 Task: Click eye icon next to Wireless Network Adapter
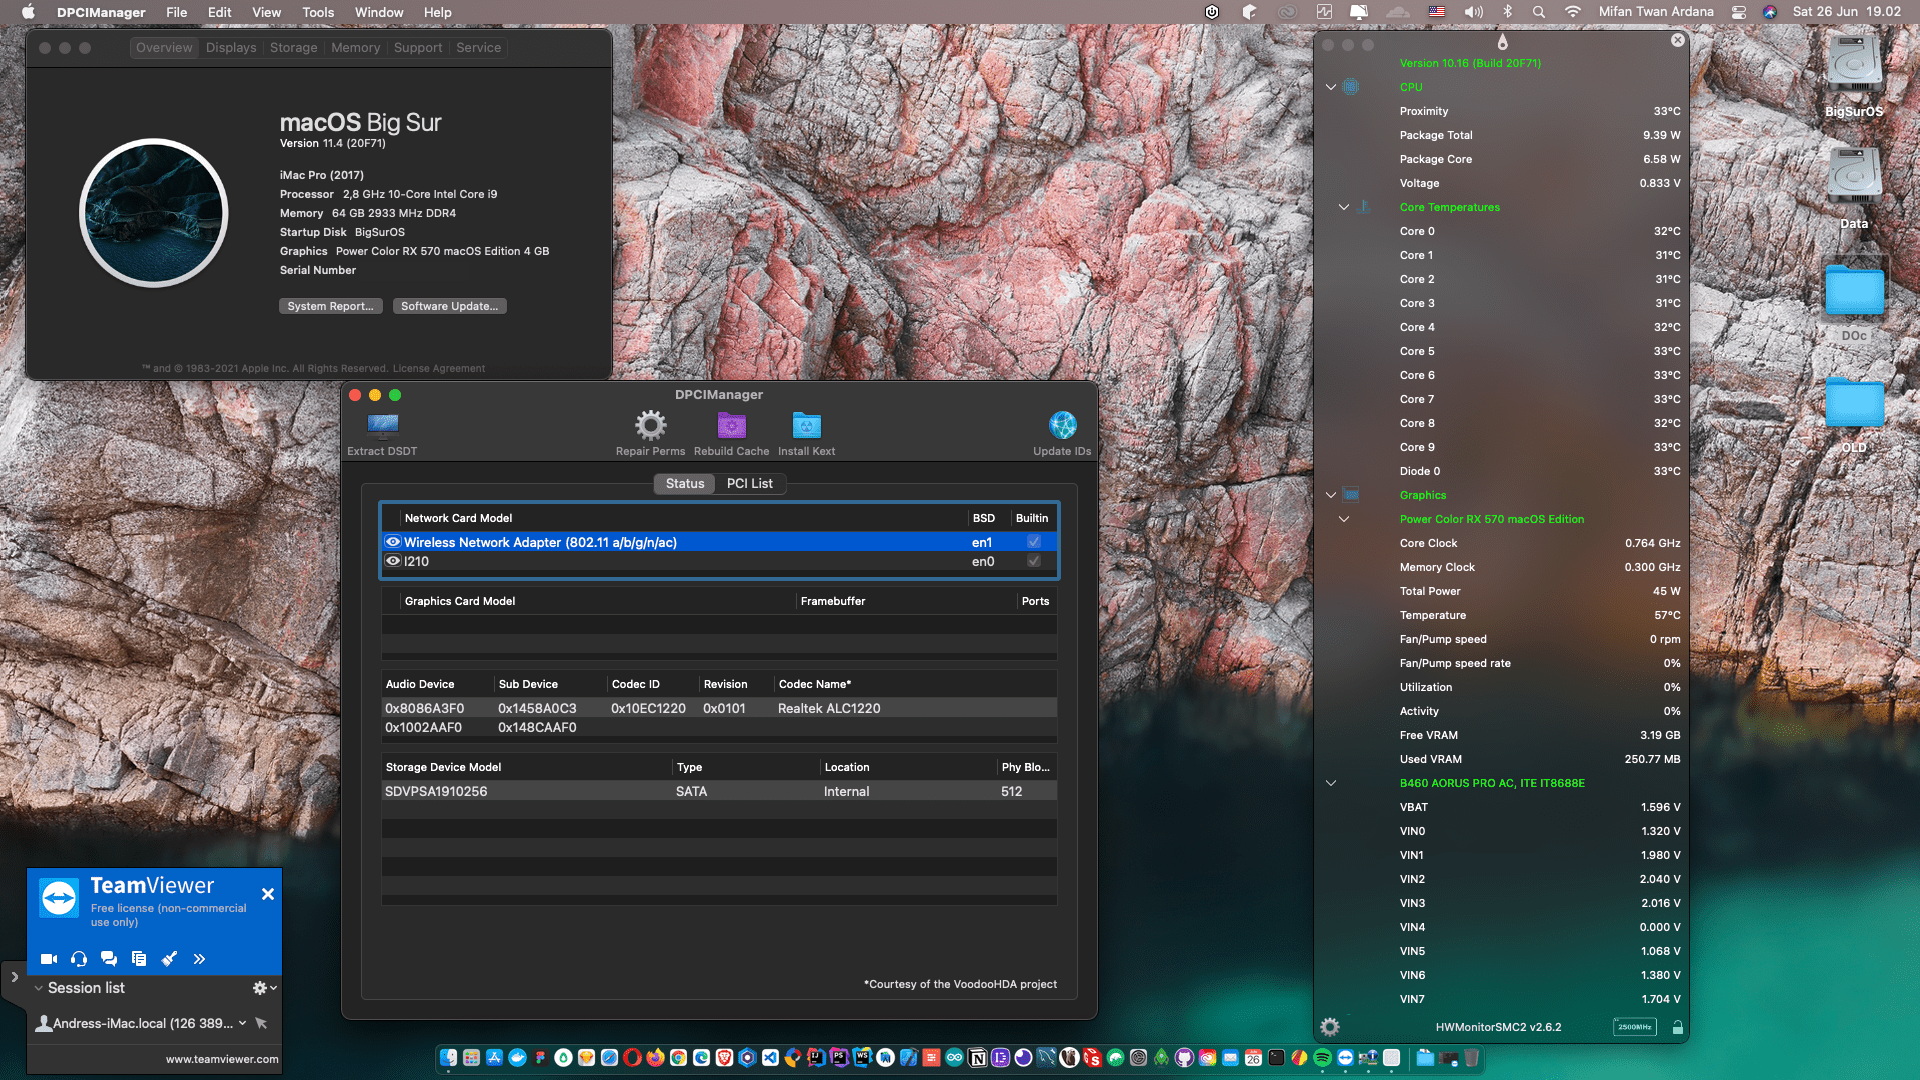pyautogui.click(x=393, y=542)
